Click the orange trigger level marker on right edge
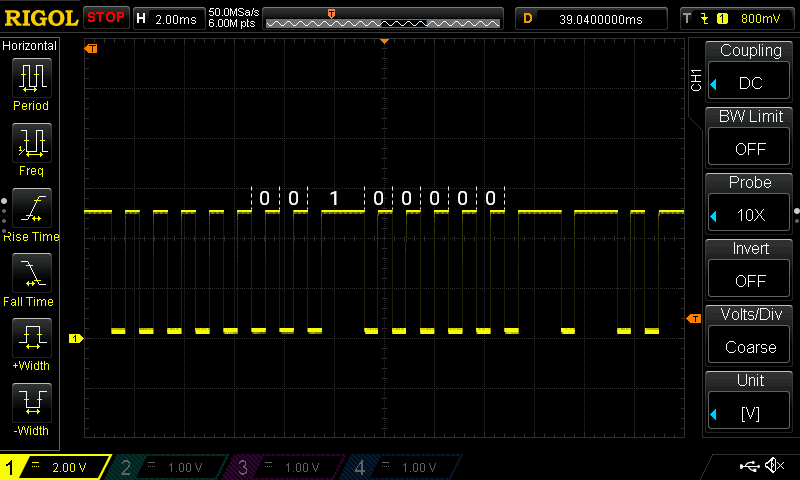Image resolution: width=800 pixels, height=480 pixels. [x=693, y=318]
